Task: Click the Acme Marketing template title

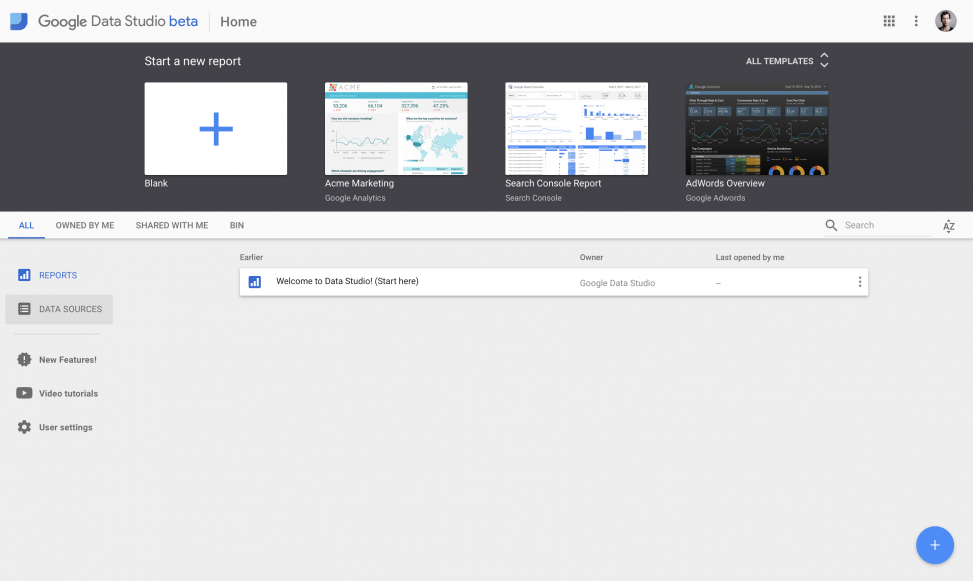Action: (x=359, y=183)
